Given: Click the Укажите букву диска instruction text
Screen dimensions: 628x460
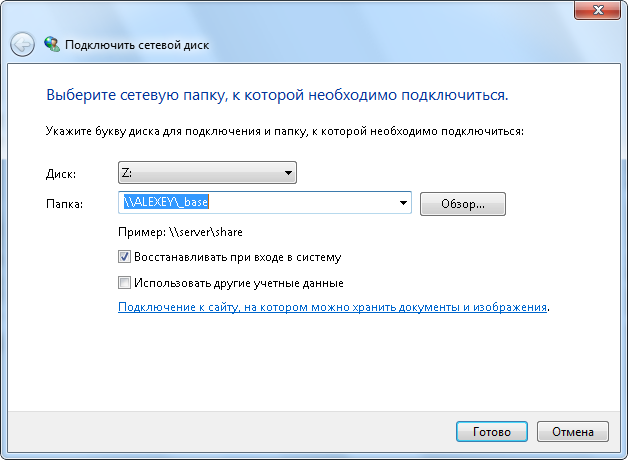Looking at the screenshot, I should [x=285, y=131].
